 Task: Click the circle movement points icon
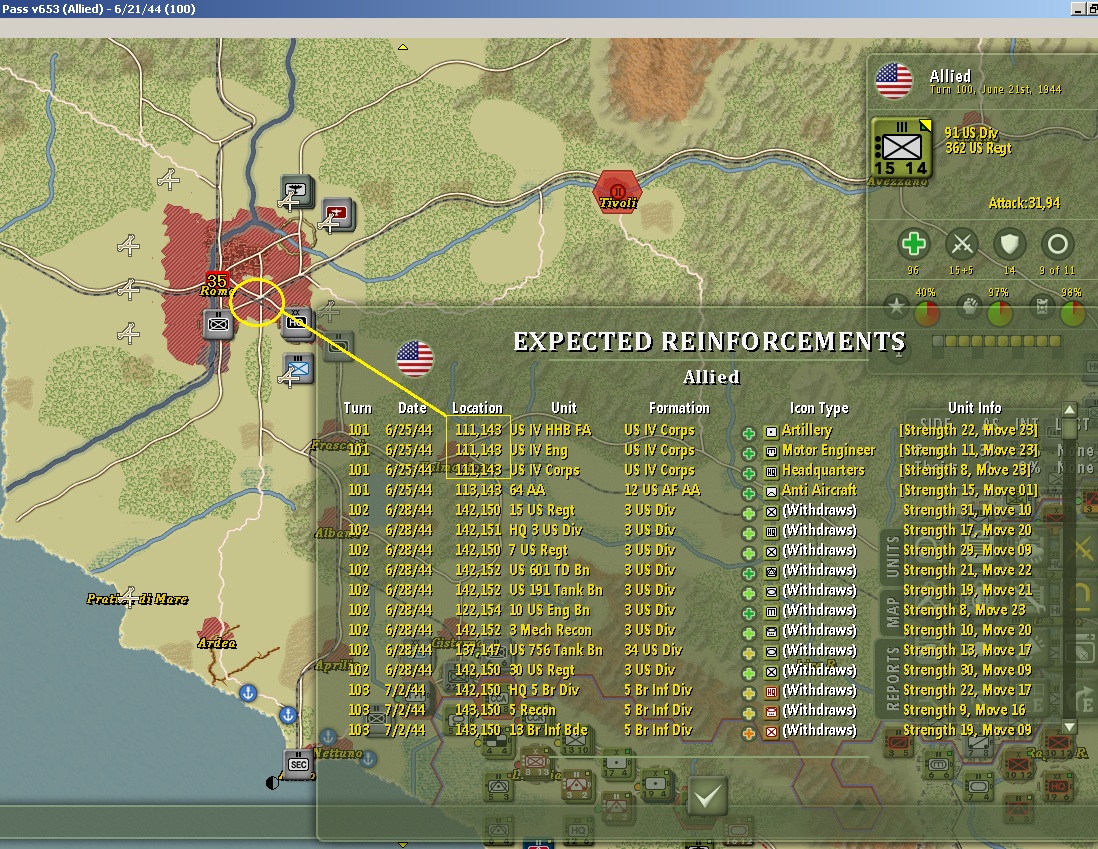(x=1057, y=244)
